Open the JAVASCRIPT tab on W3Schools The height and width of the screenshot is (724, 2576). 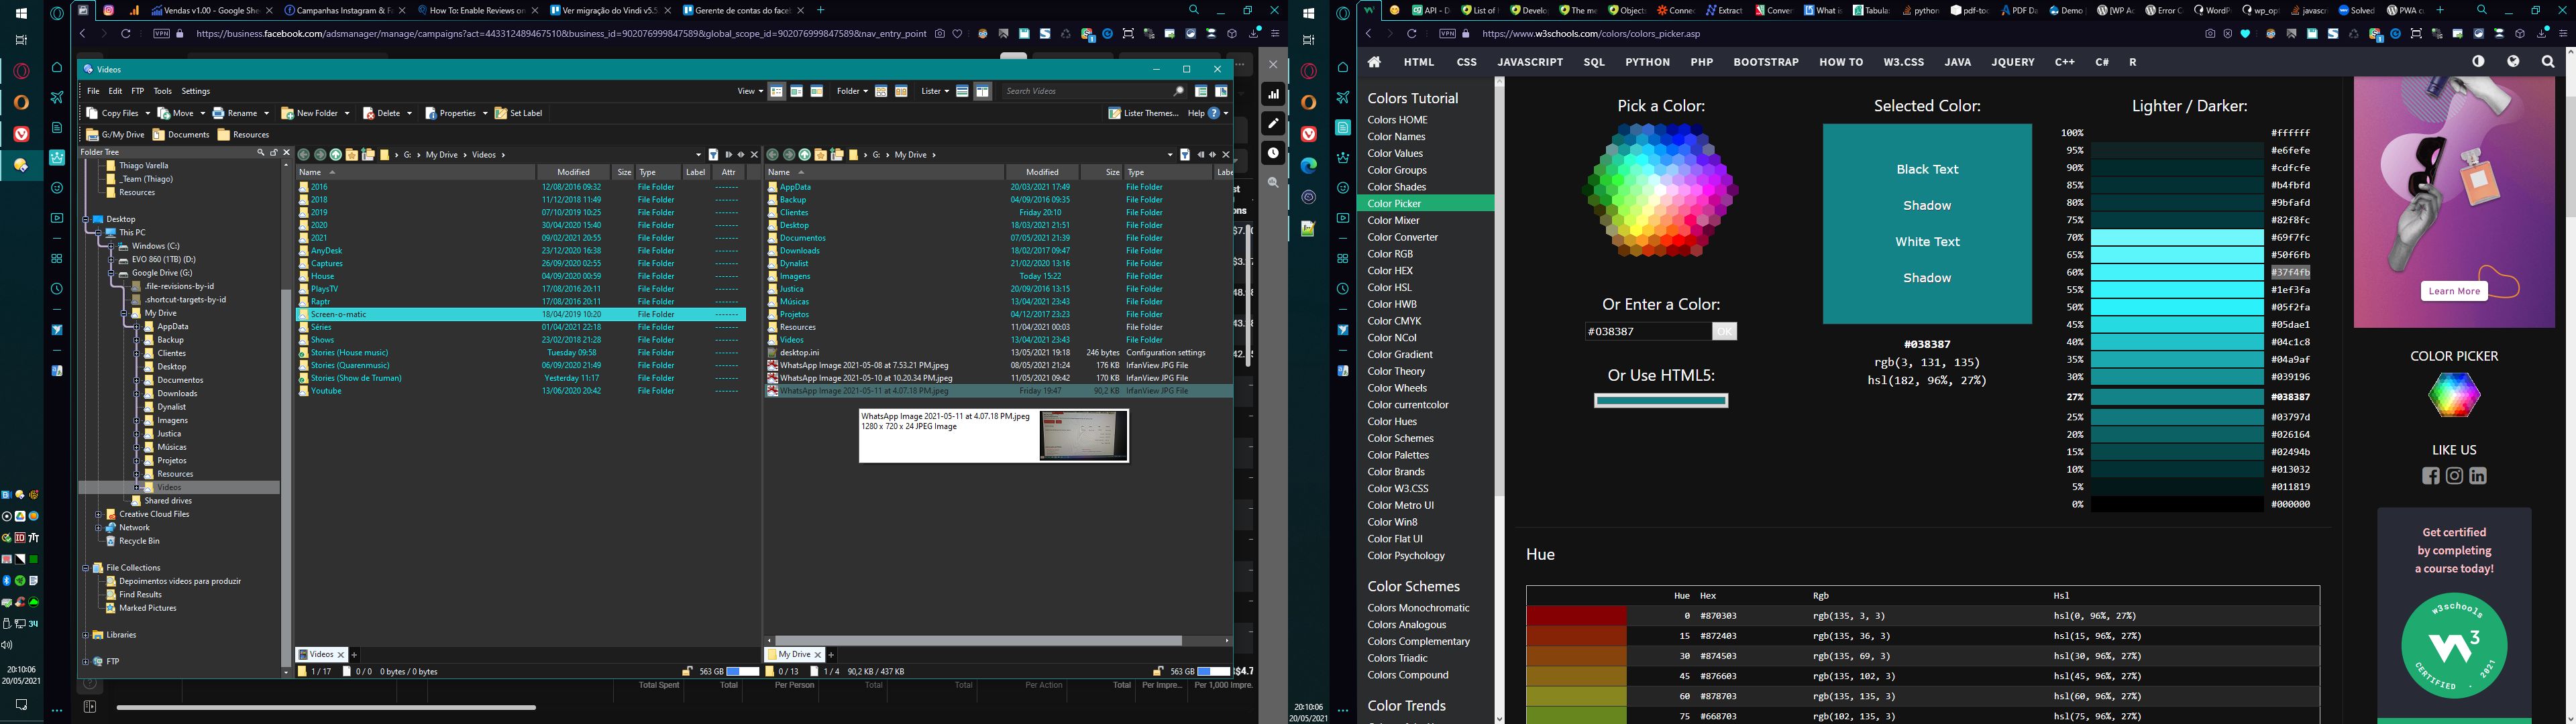tap(1529, 62)
